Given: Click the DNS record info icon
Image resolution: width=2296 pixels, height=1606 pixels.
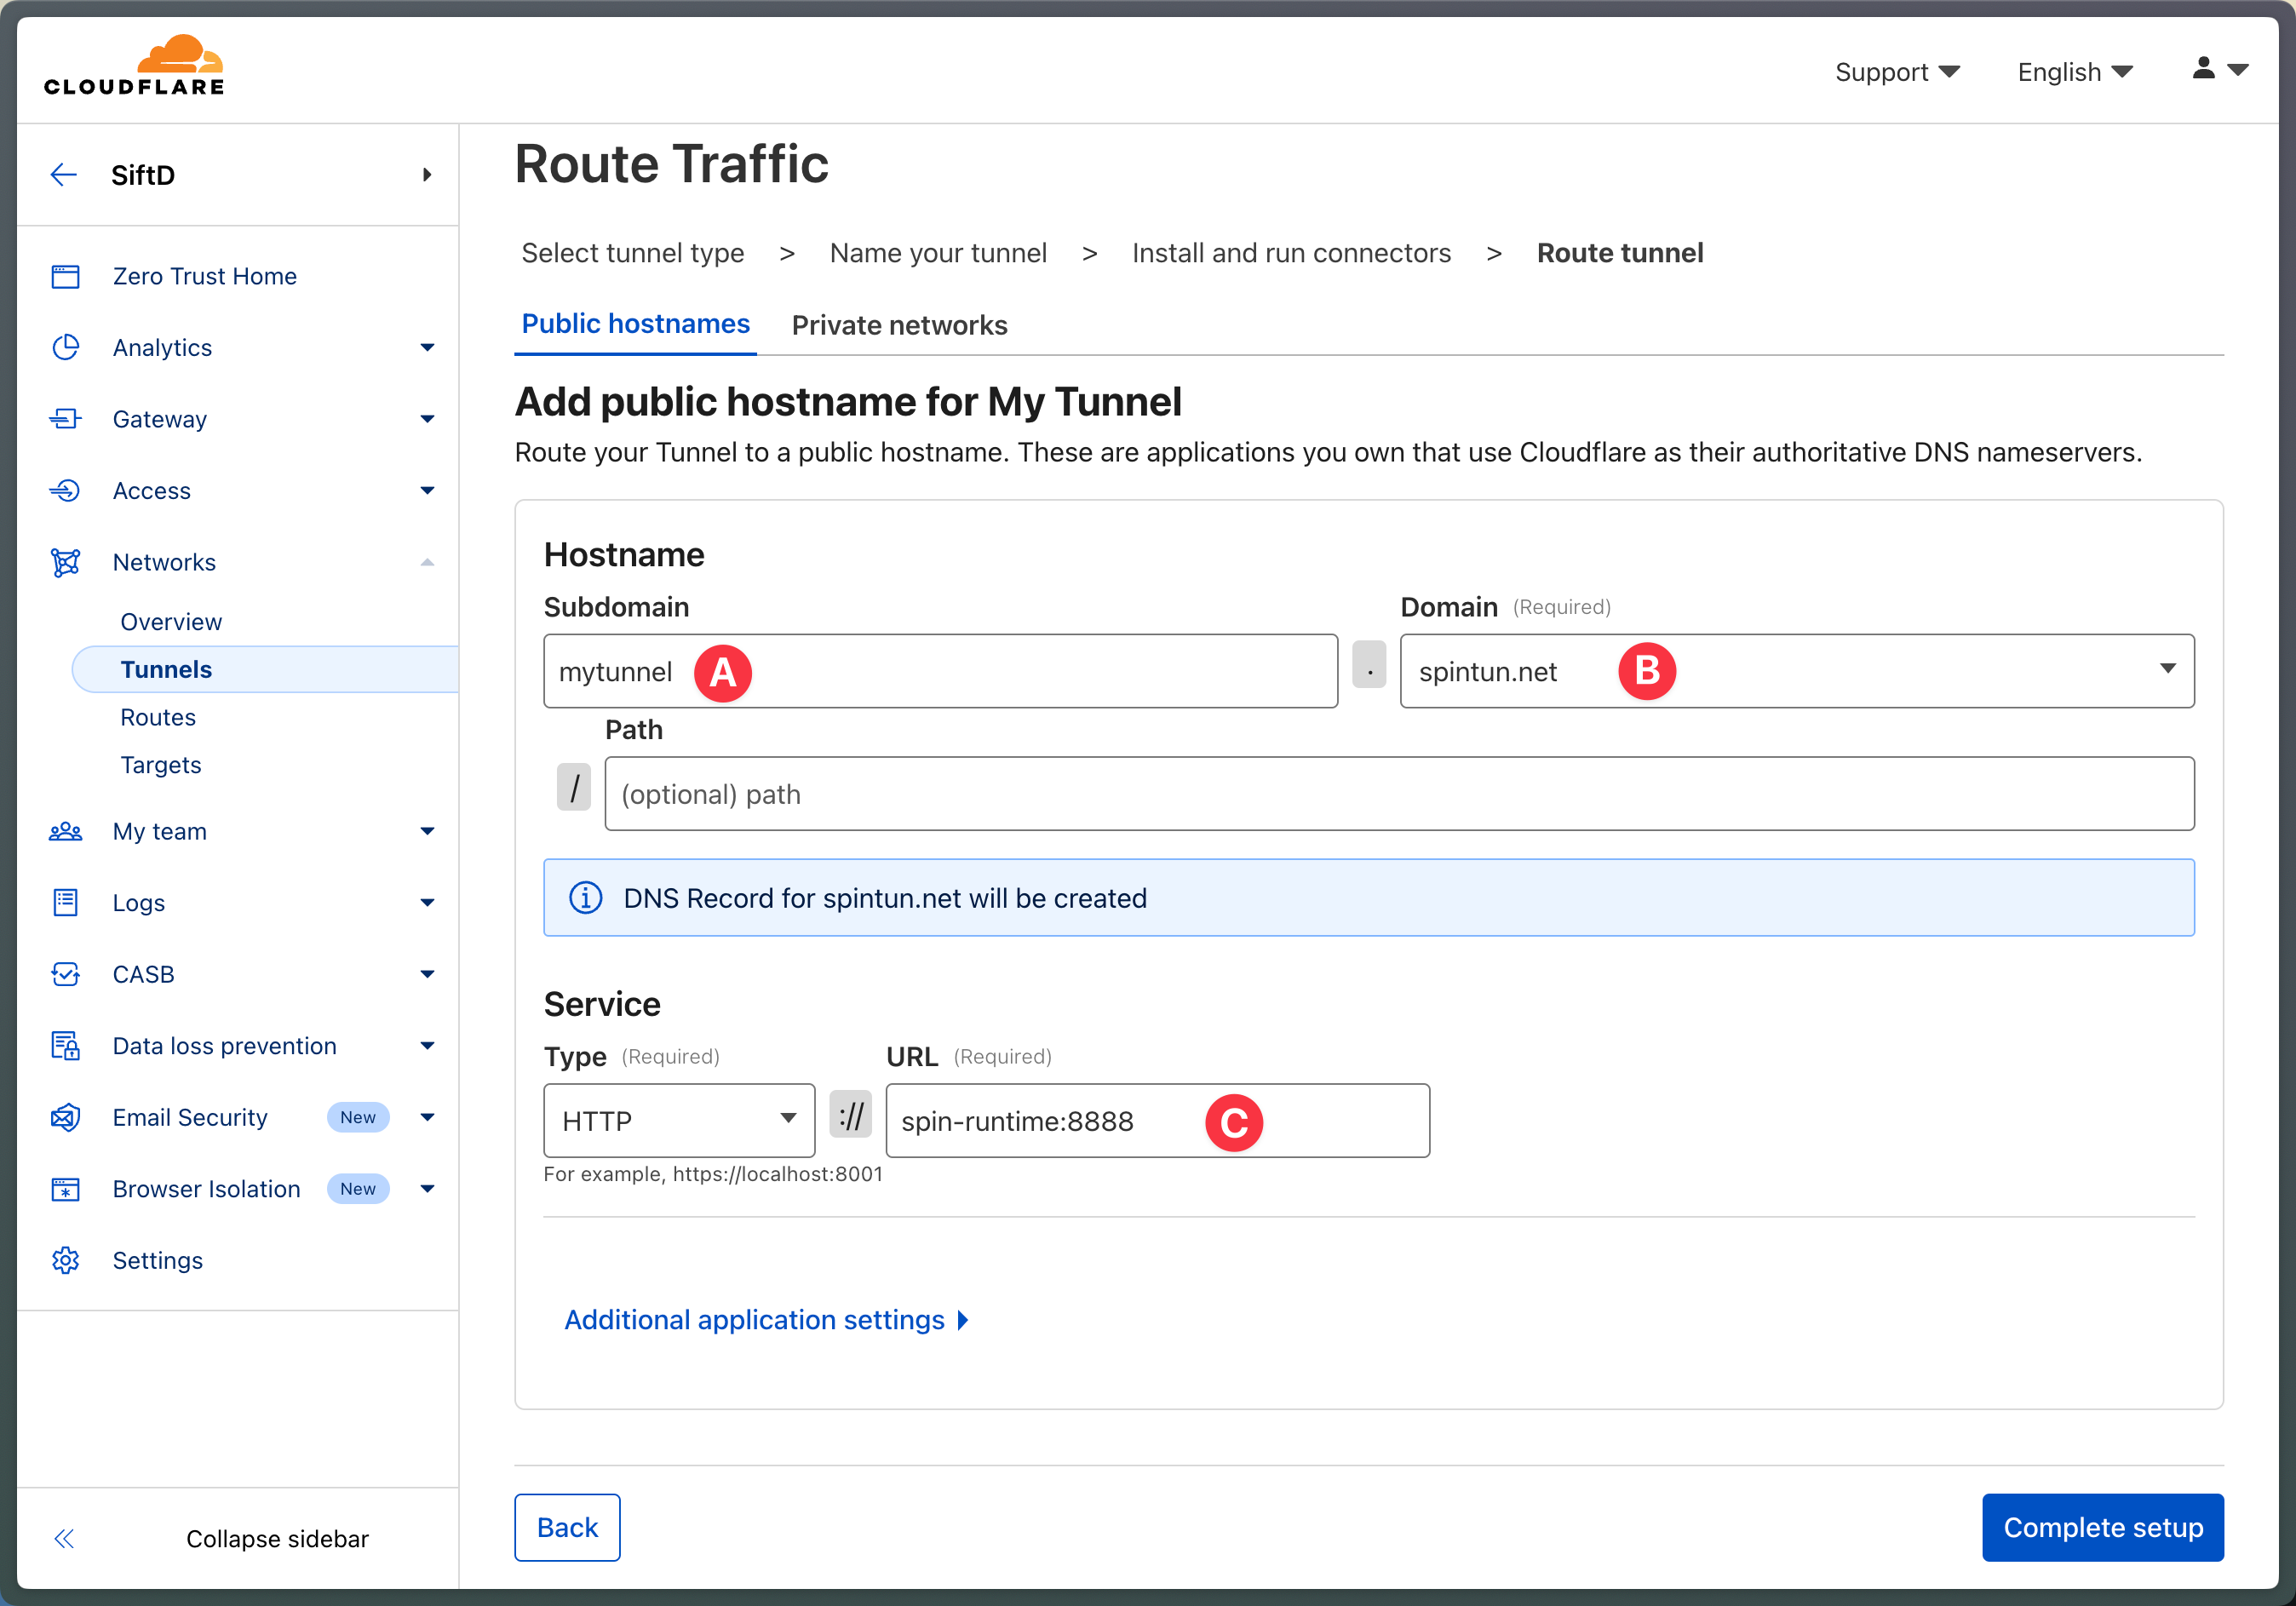Looking at the screenshot, I should [x=586, y=898].
